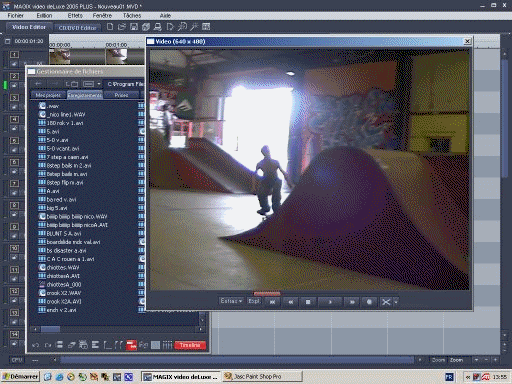
Task: Open the grid-style toolbar icon at far right
Action: tap(206, 27)
